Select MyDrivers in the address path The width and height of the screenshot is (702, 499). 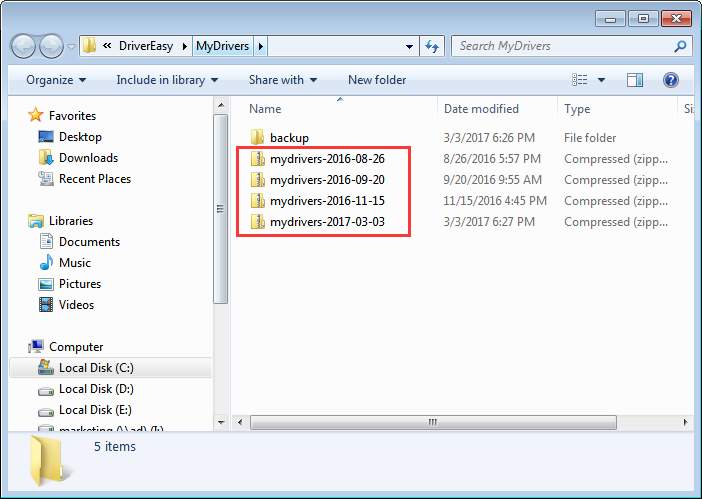click(223, 46)
